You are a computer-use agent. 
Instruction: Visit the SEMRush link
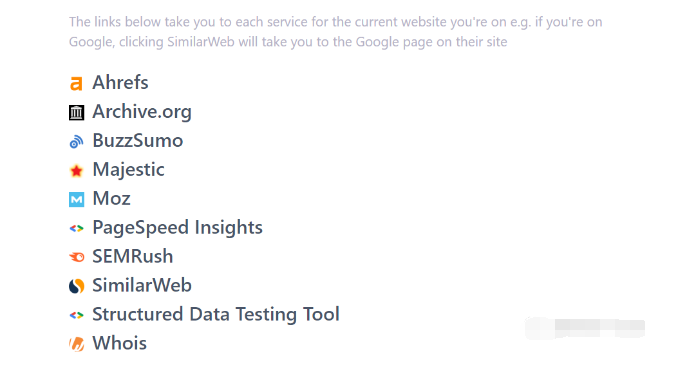coord(133,256)
